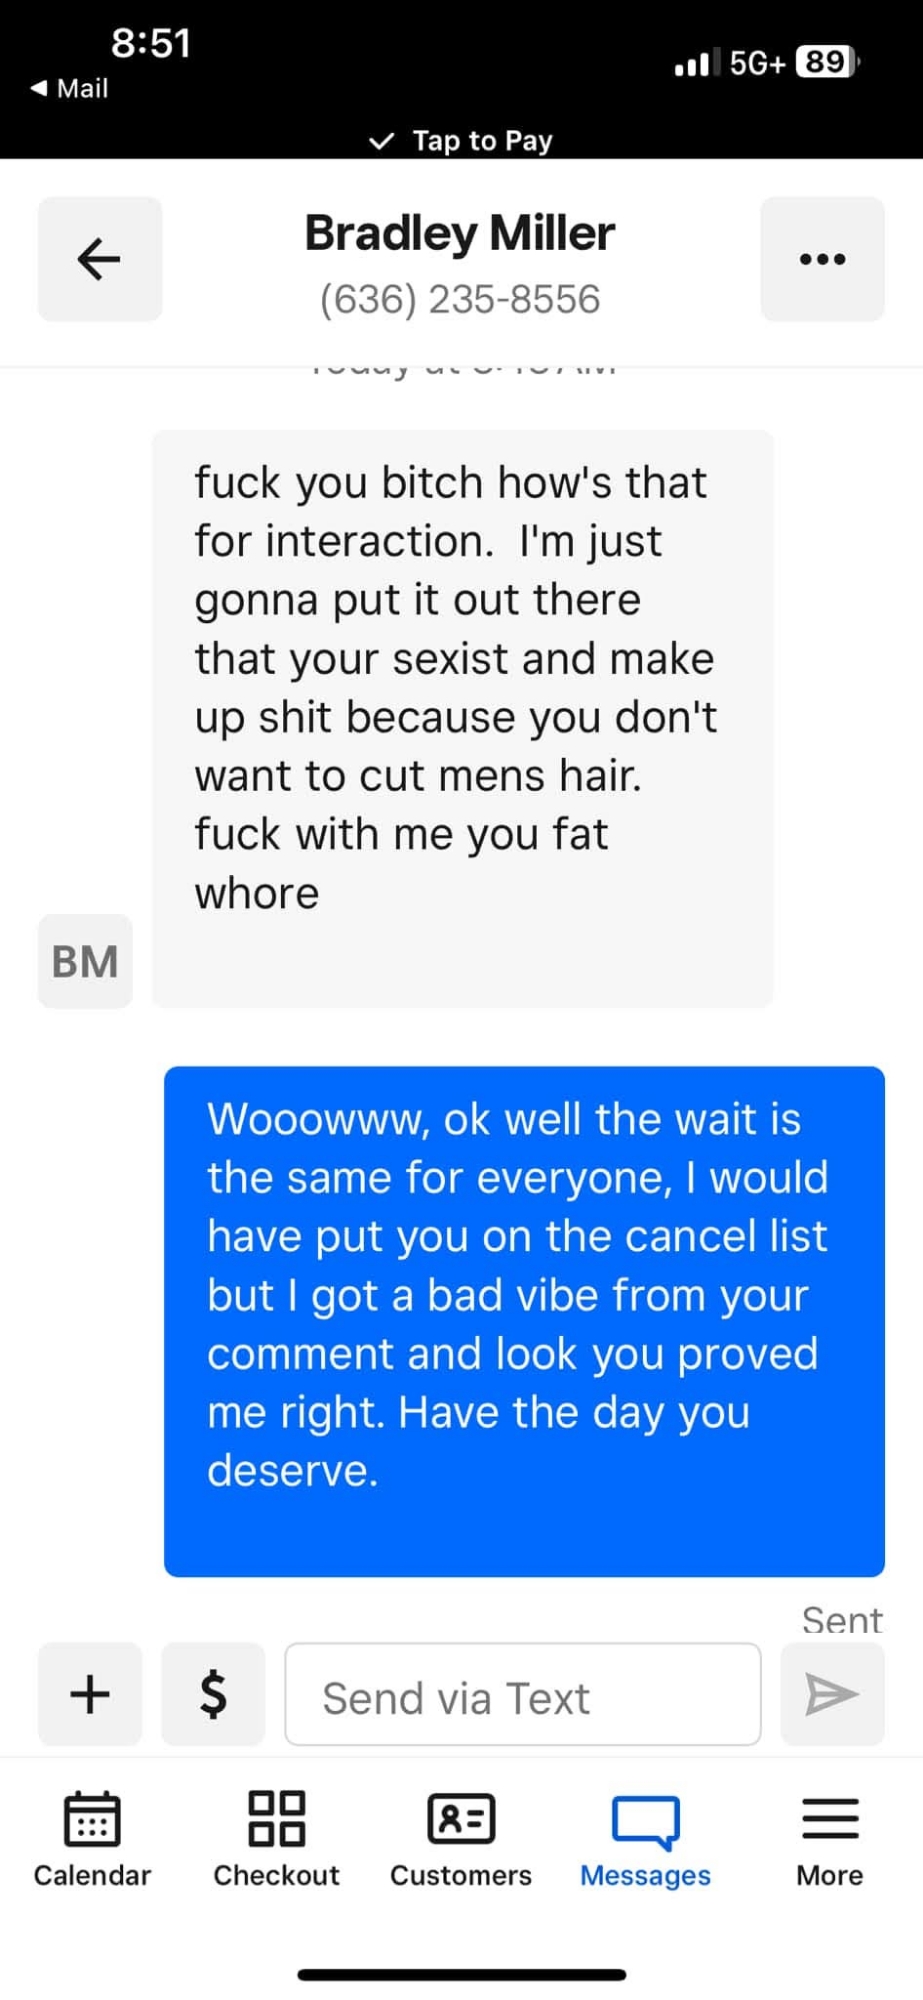This screenshot has width=923, height=2000.
Task: Tap the send arrow icon
Action: pos(832,1694)
